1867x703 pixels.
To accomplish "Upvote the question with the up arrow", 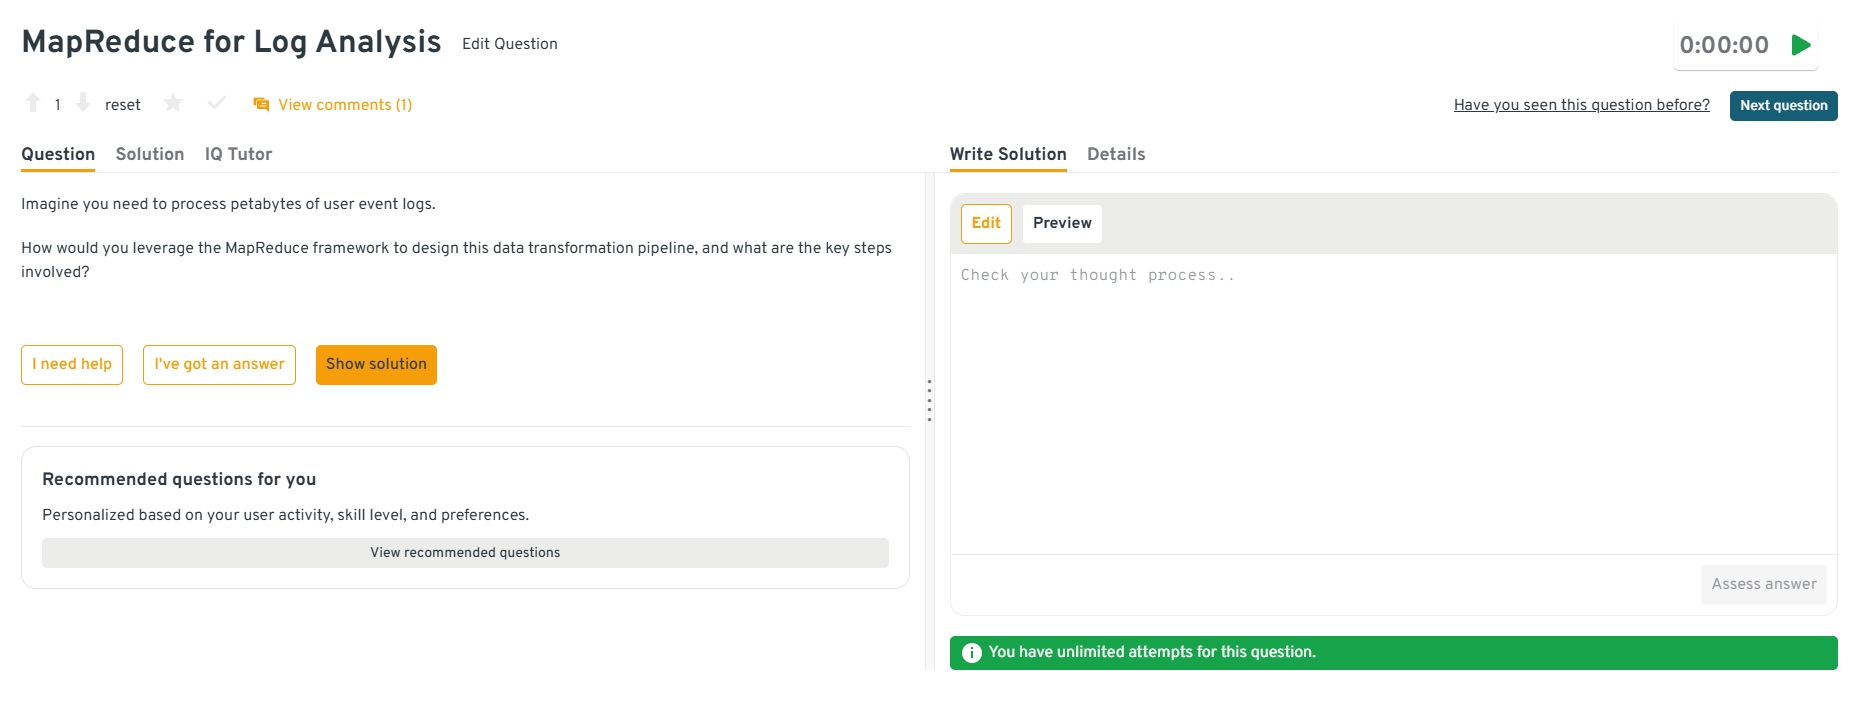I will pos(33,103).
